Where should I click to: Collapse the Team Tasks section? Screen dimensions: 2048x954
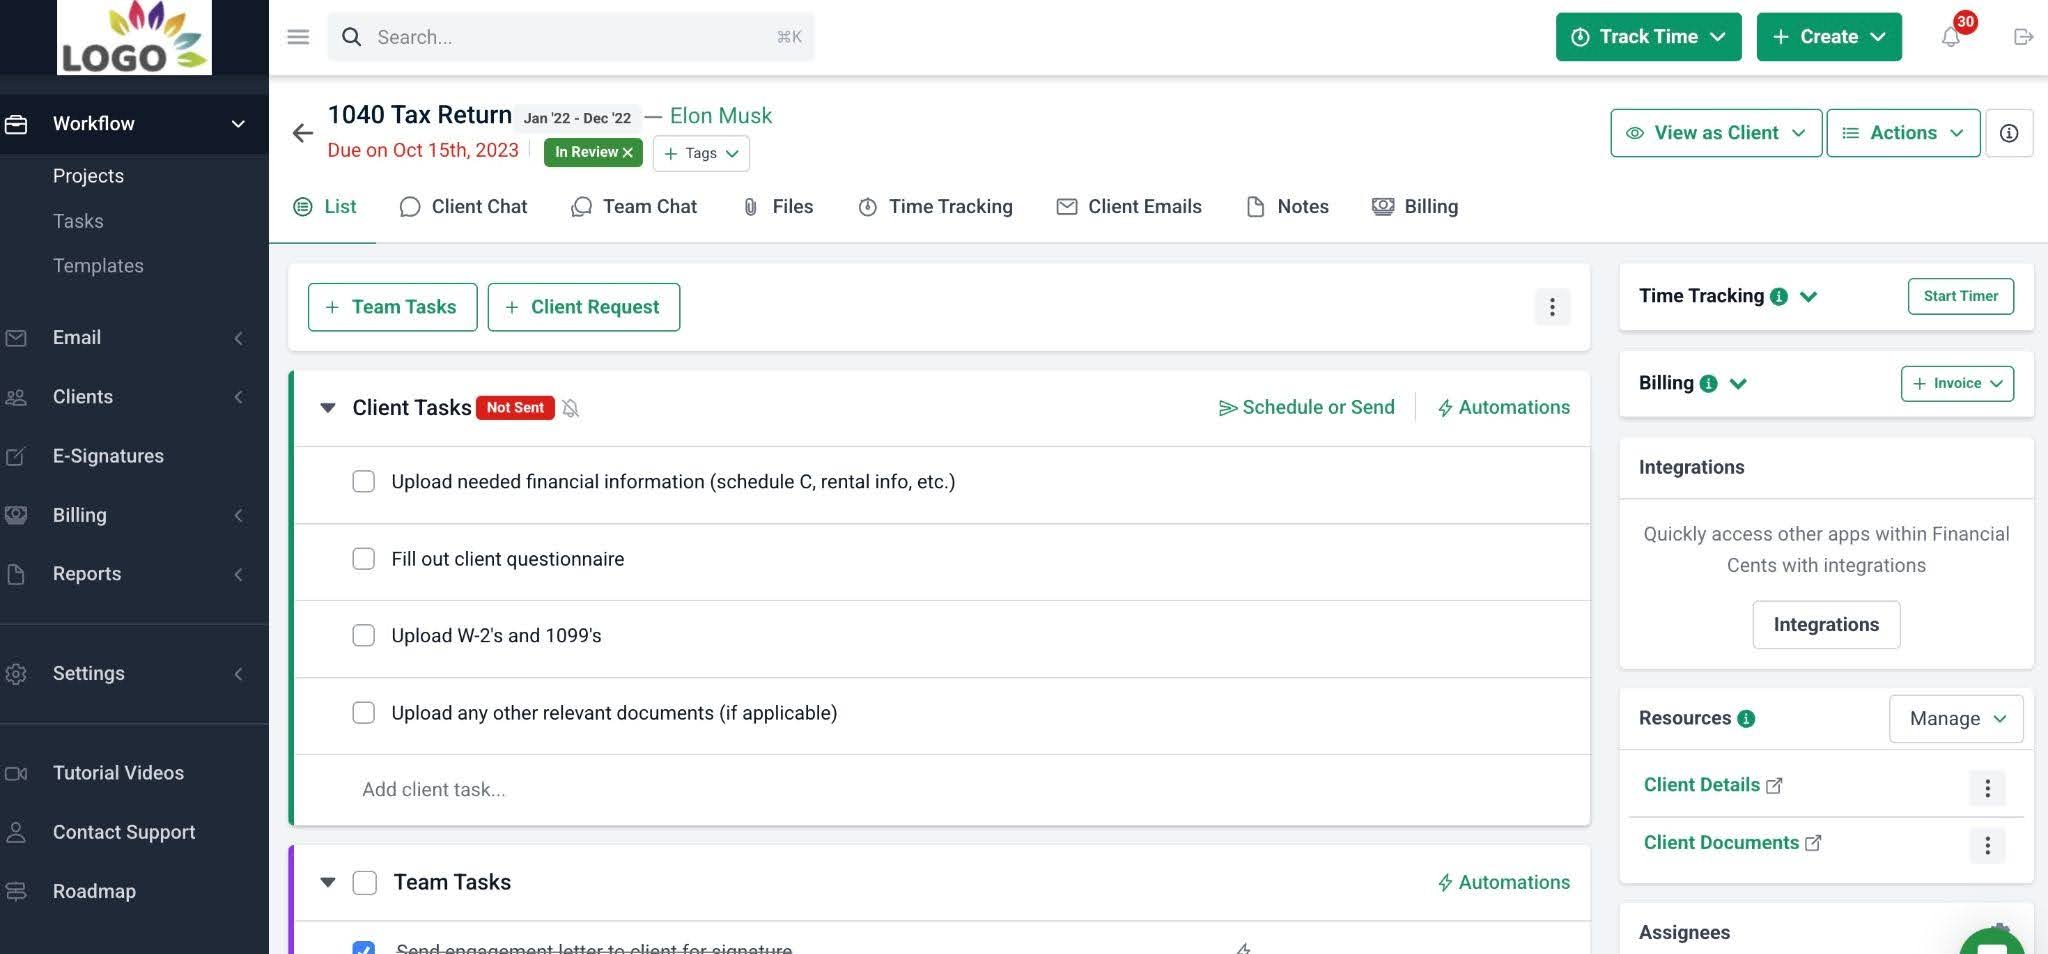327,883
